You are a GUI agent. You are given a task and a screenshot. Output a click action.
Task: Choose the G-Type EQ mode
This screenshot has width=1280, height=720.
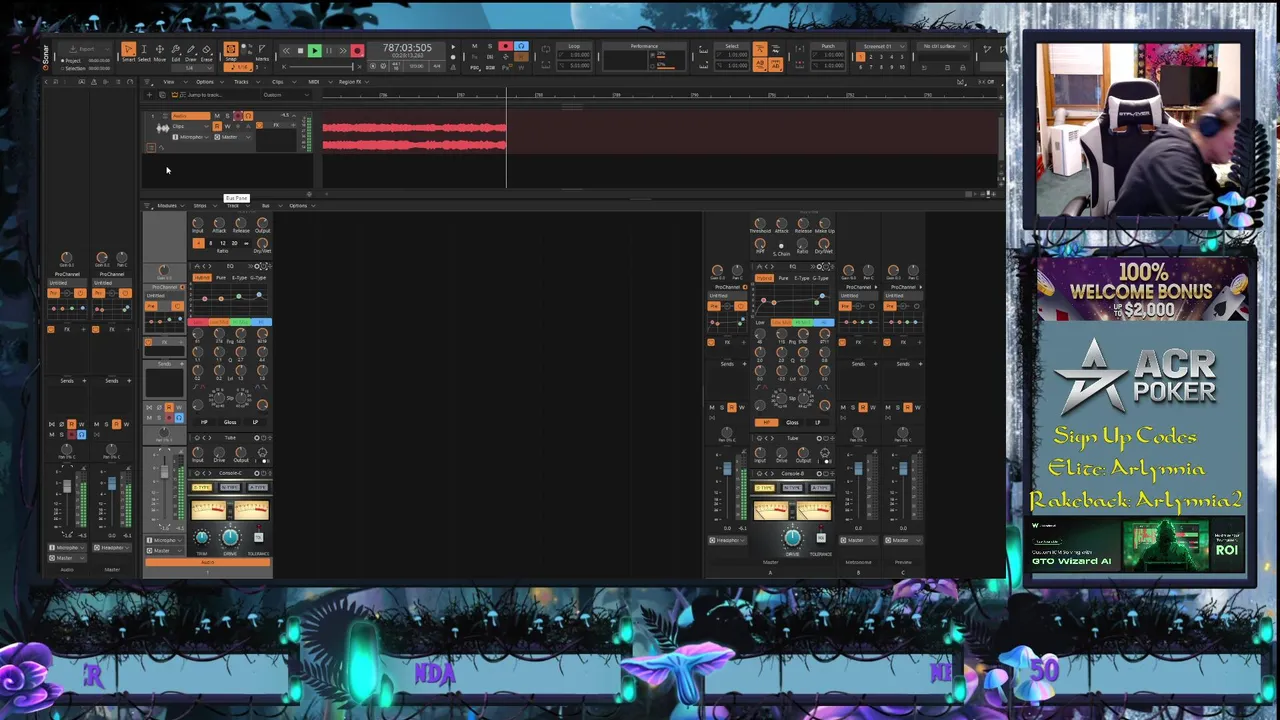coord(258,278)
